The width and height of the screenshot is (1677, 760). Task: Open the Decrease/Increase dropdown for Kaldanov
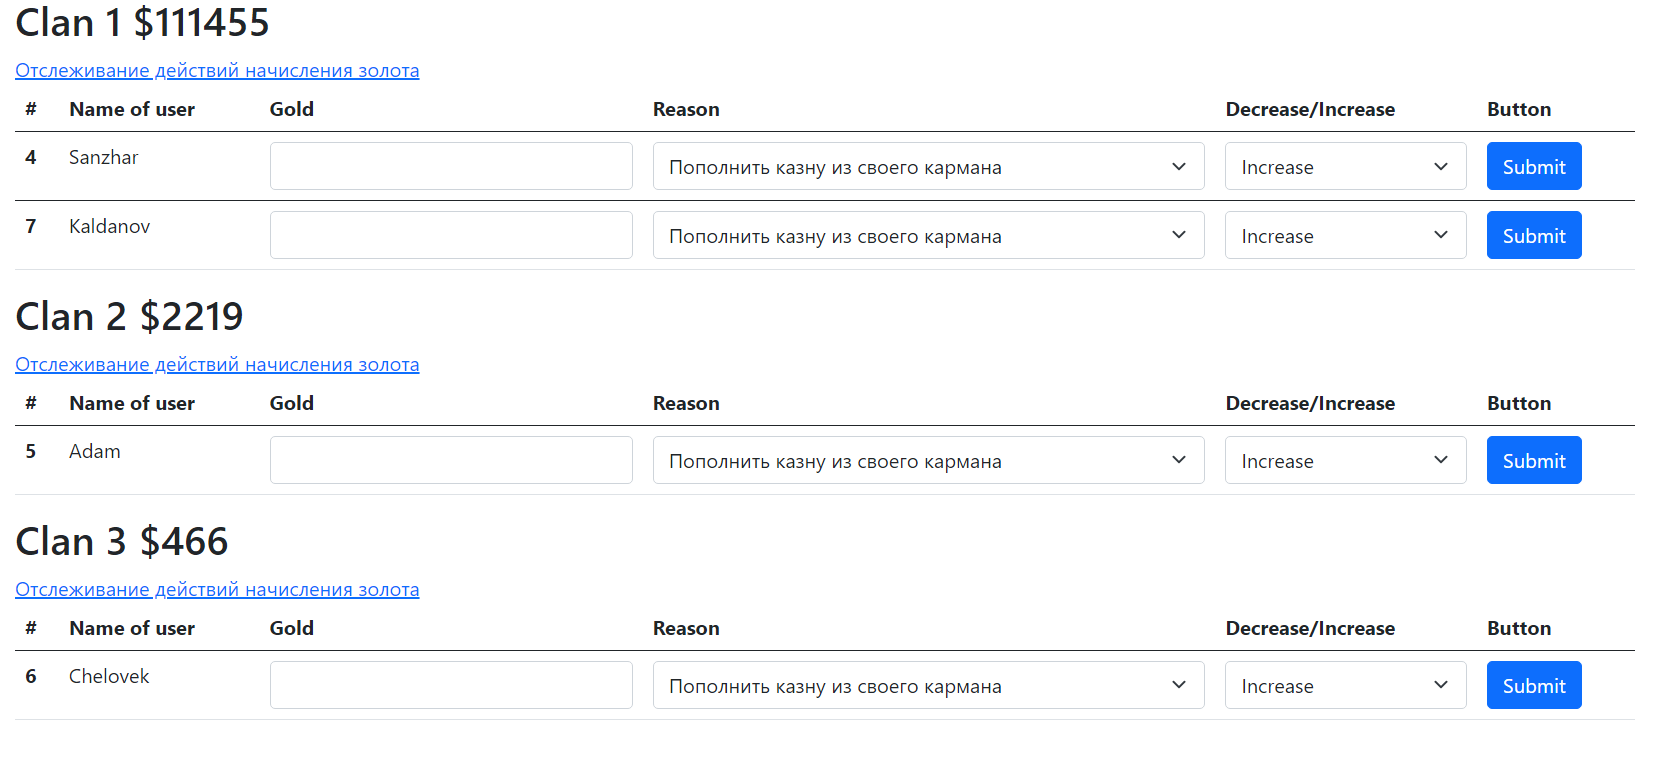point(1345,235)
